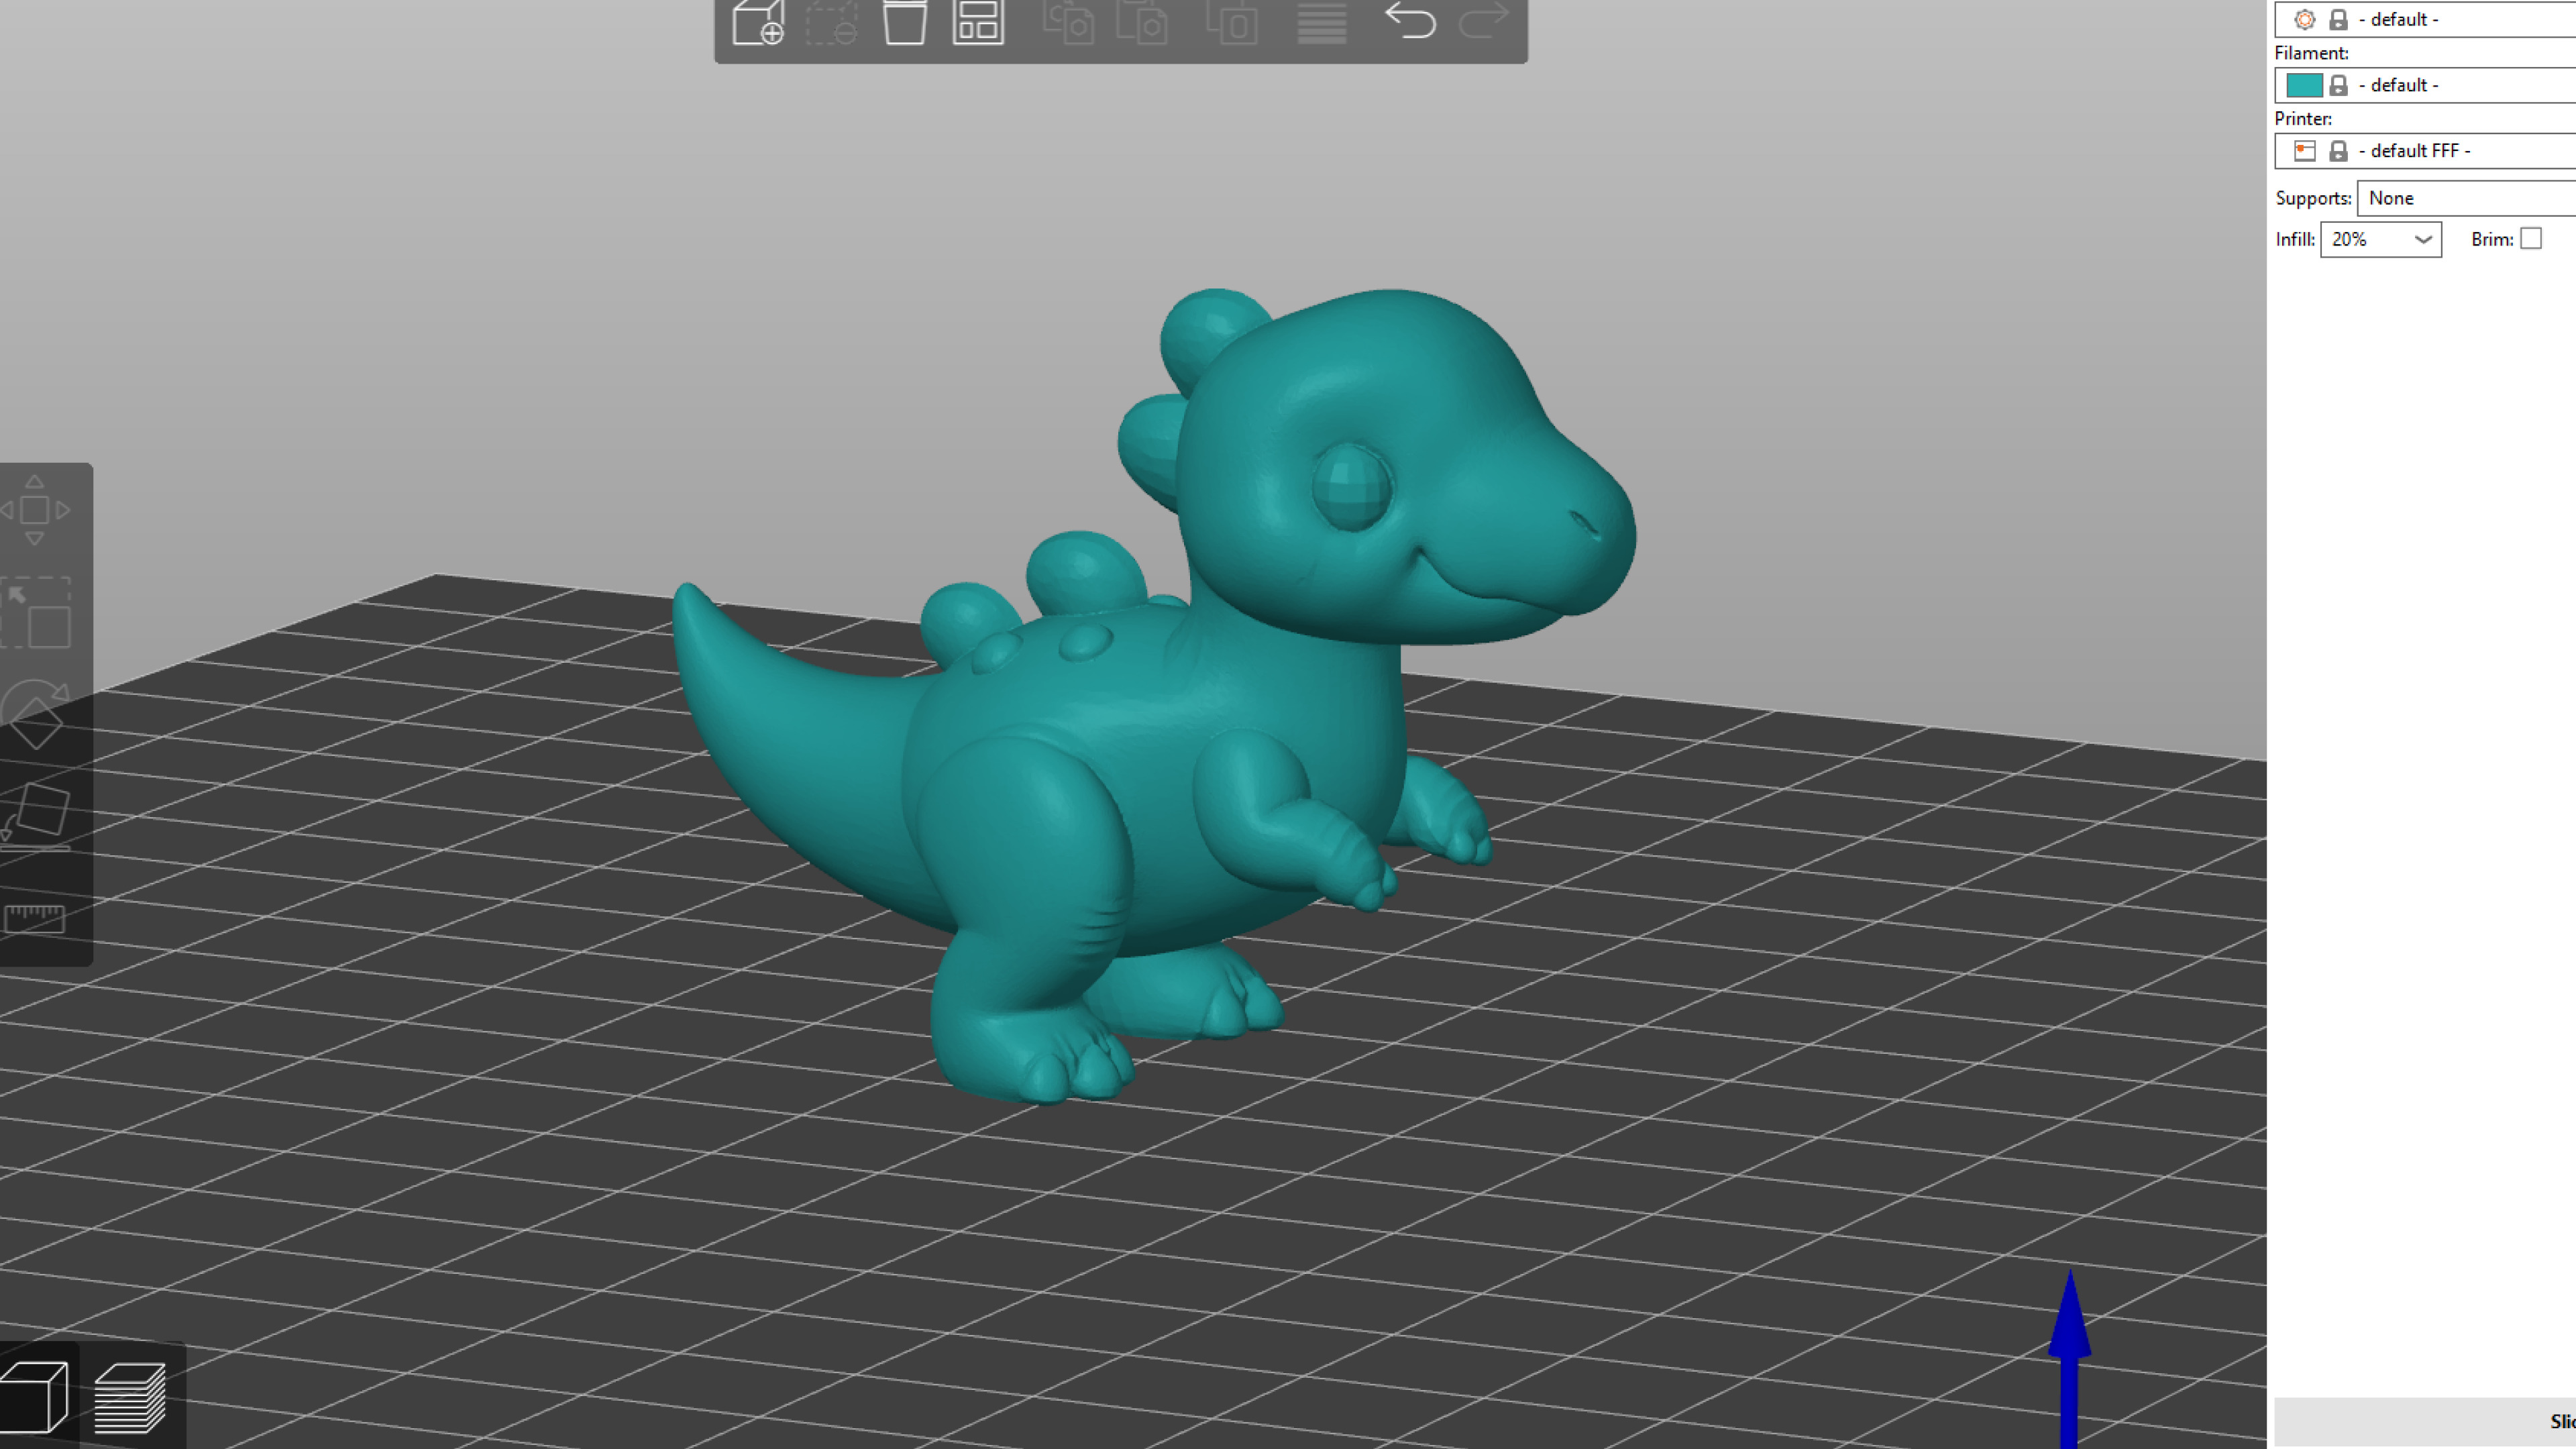Enable the Brim checkbox
This screenshot has width=2576, height=1449.
(x=2531, y=238)
